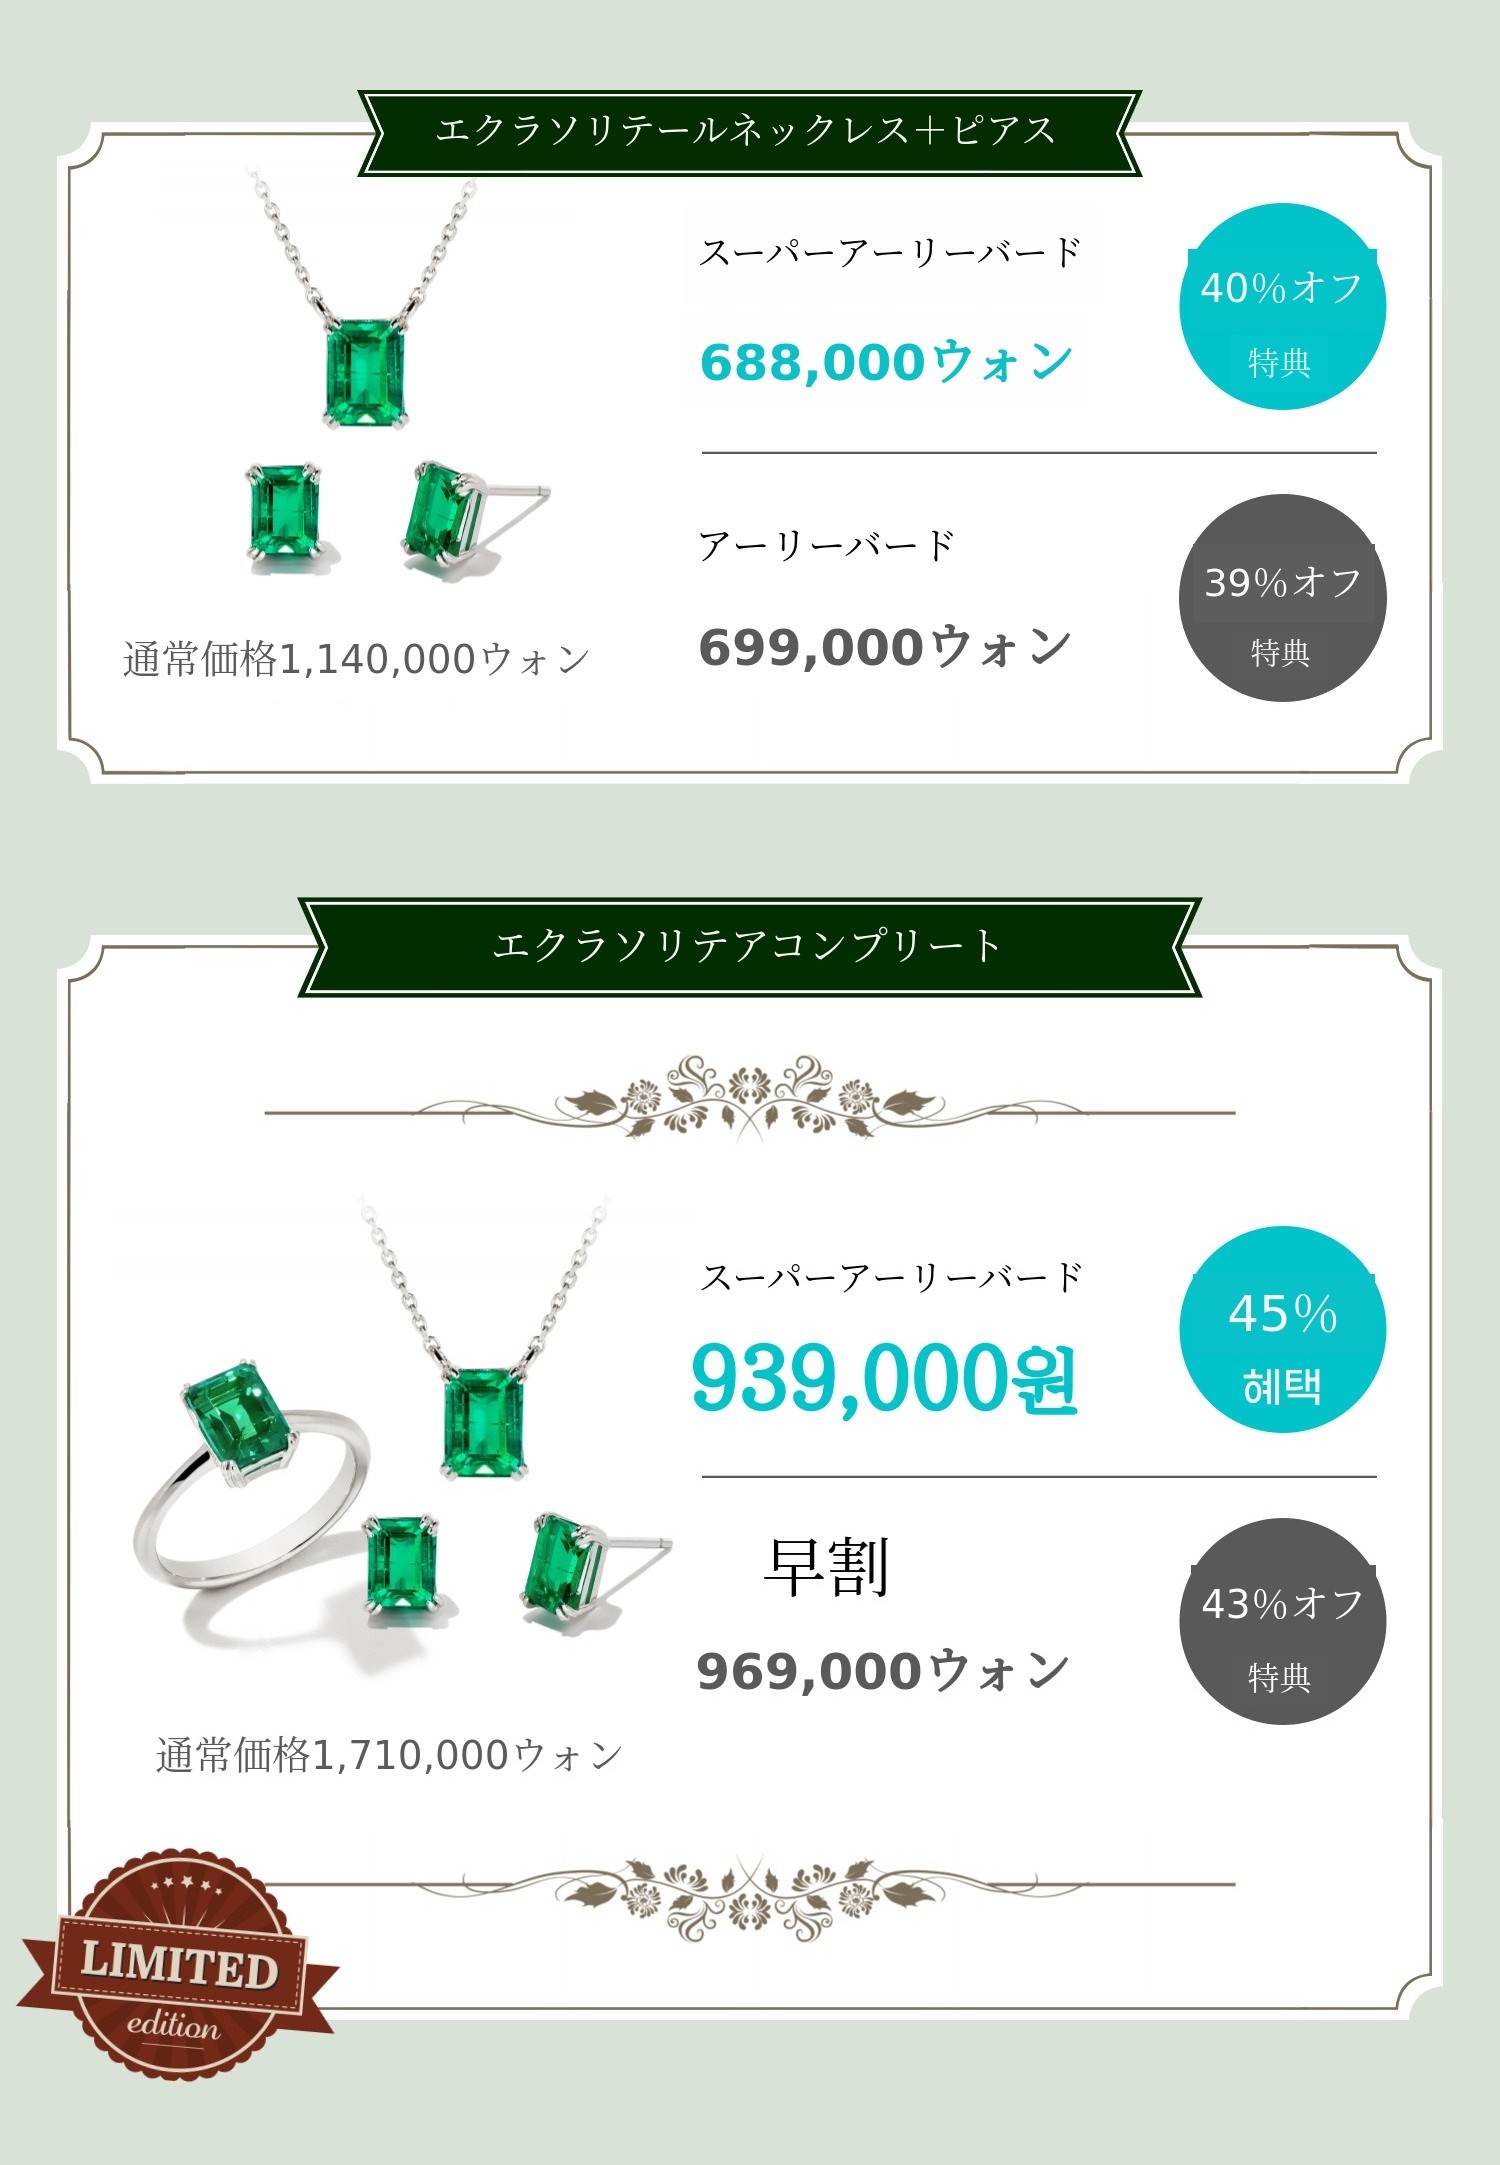This screenshot has width=1500, height=2165.
Task: Click the gray 39%オフ discount badge
Action: [1282, 598]
